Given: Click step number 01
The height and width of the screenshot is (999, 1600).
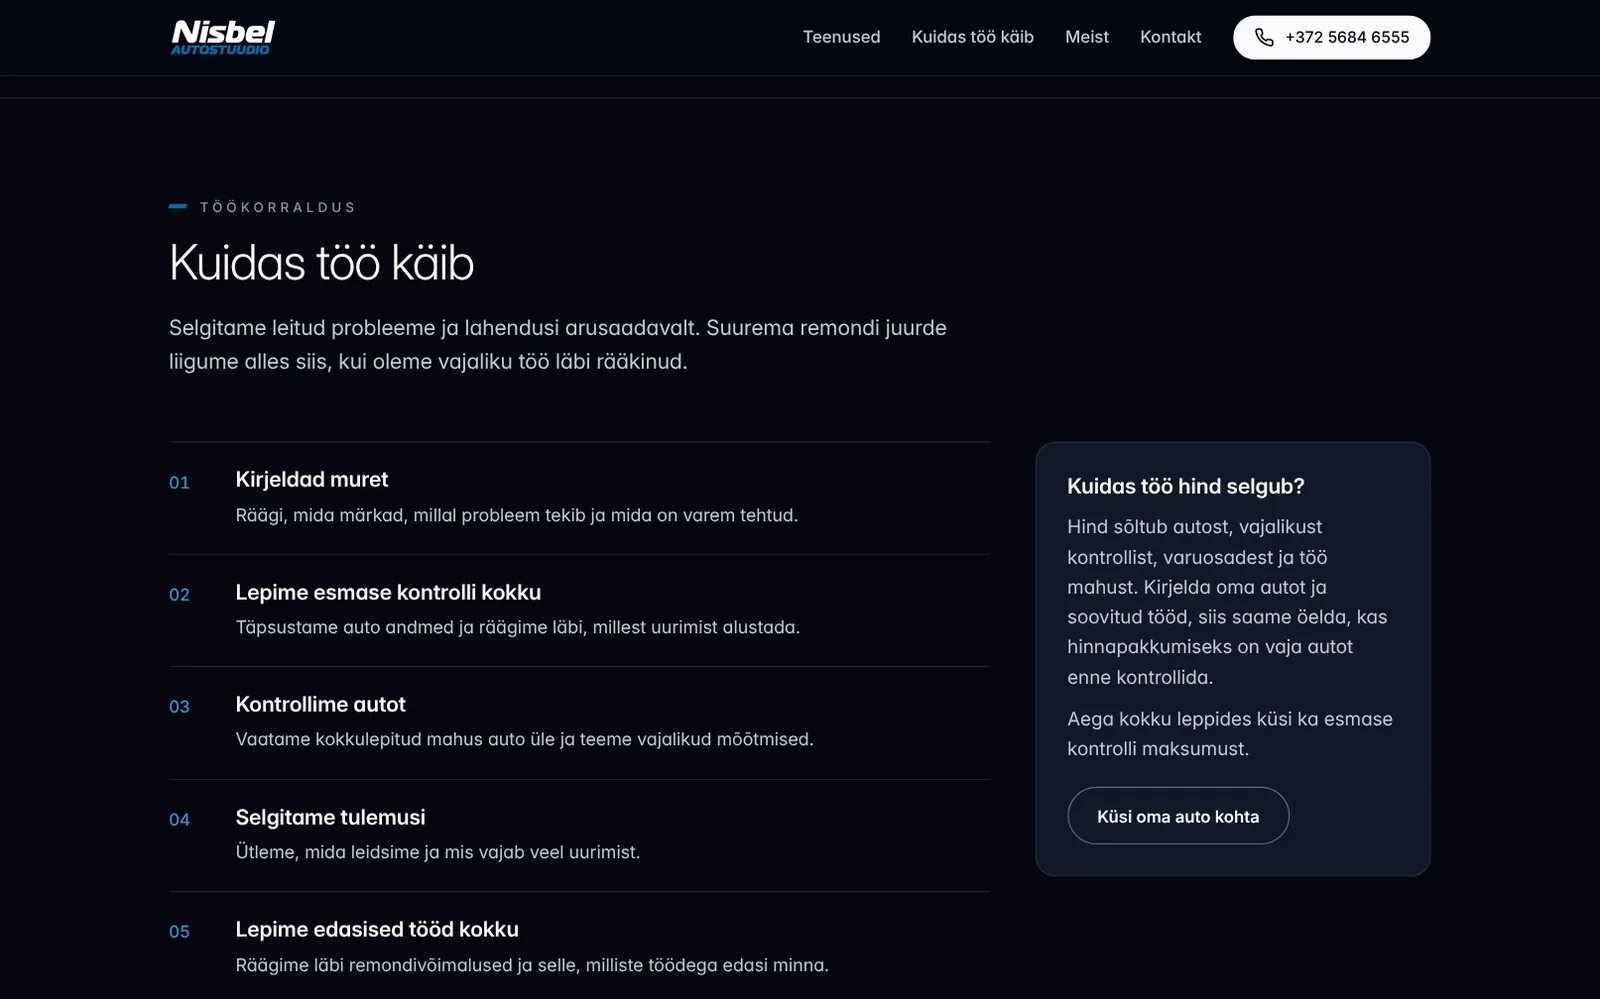Looking at the screenshot, I should pyautogui.click(x=179, y=483).
